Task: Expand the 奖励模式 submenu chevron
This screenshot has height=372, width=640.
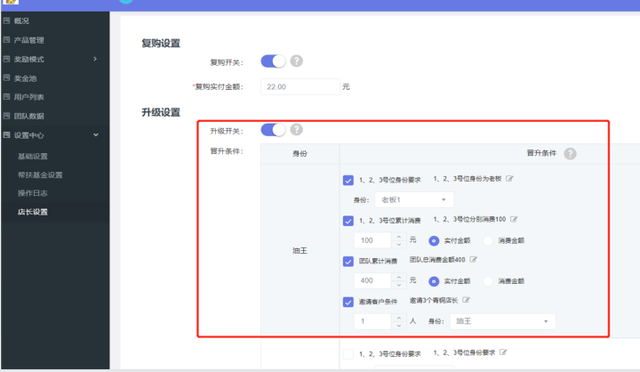Action: (x=95, y=59)
